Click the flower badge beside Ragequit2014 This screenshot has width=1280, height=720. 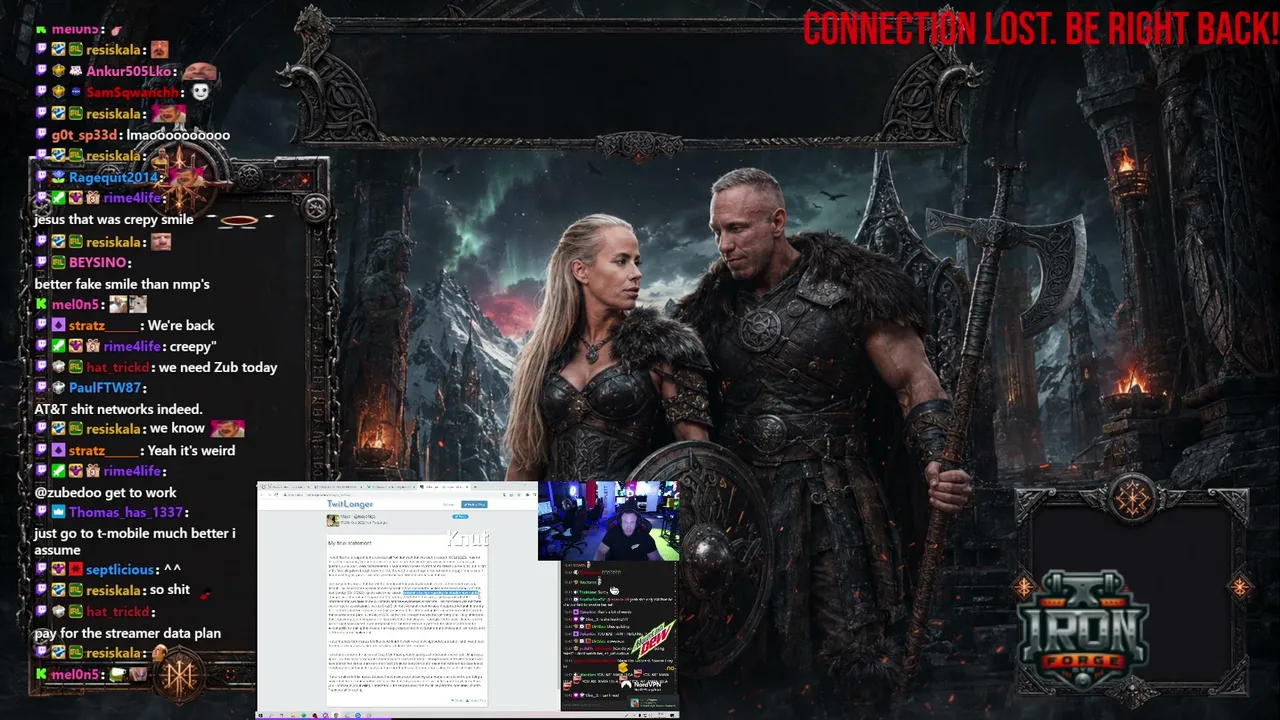(x=58, y=177)
